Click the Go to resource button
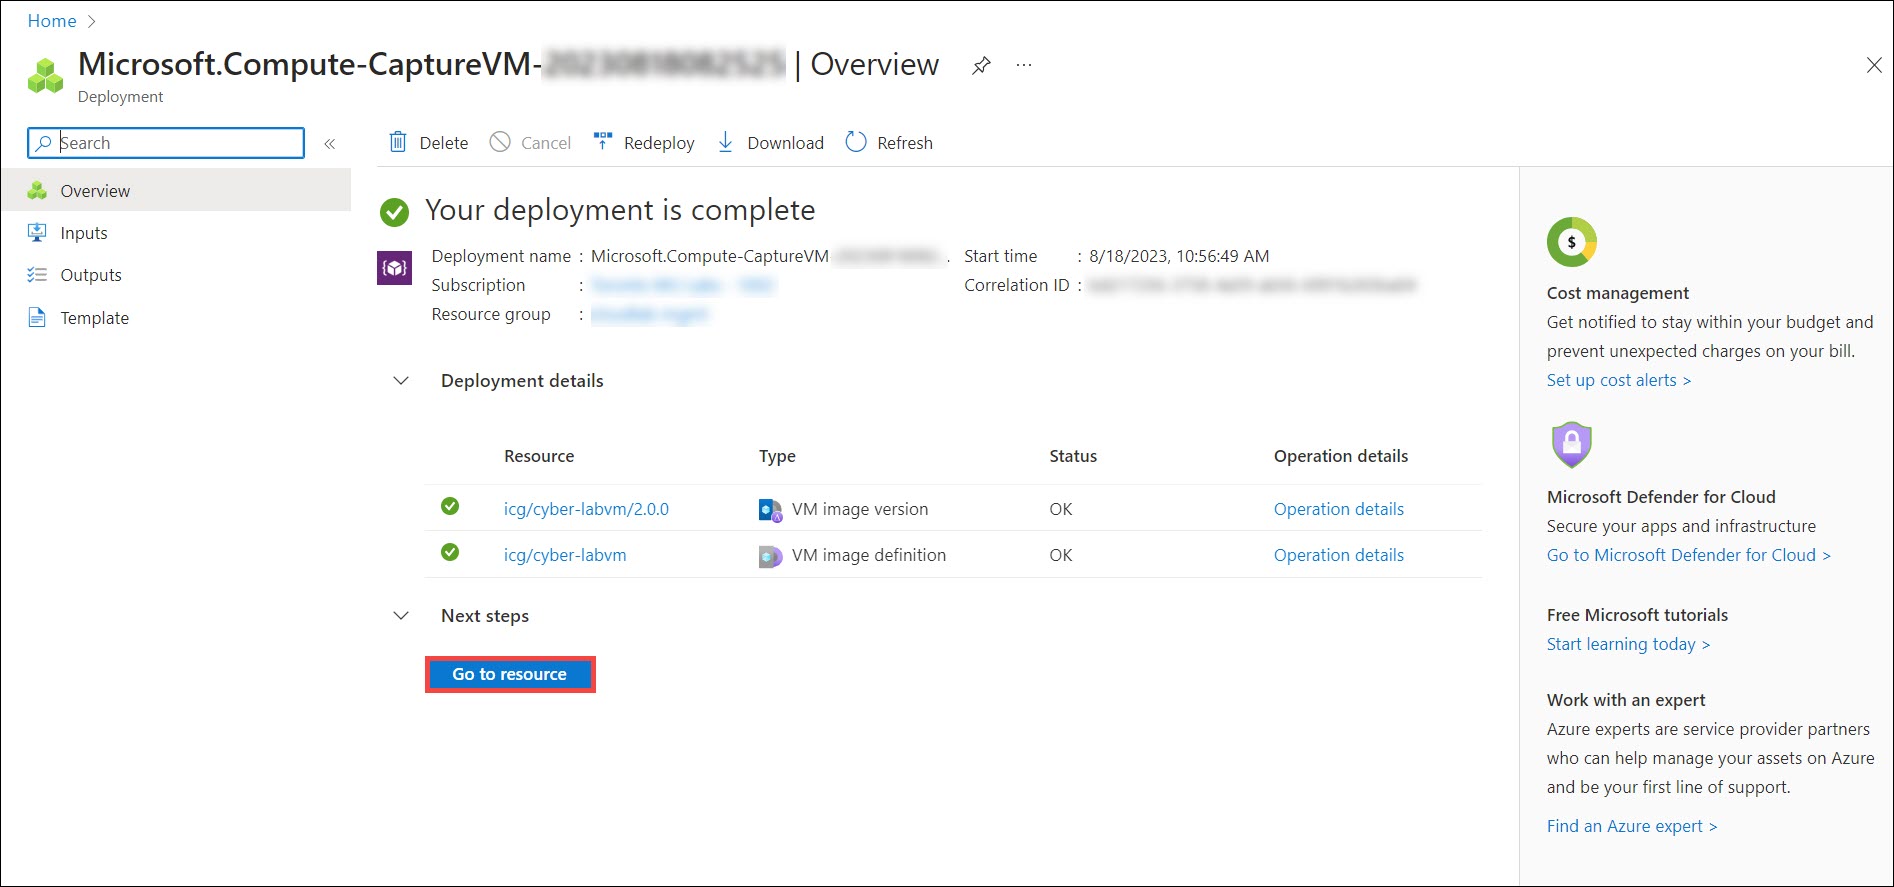The width and height of the screenshot is (1894, 887). [510, 674]
